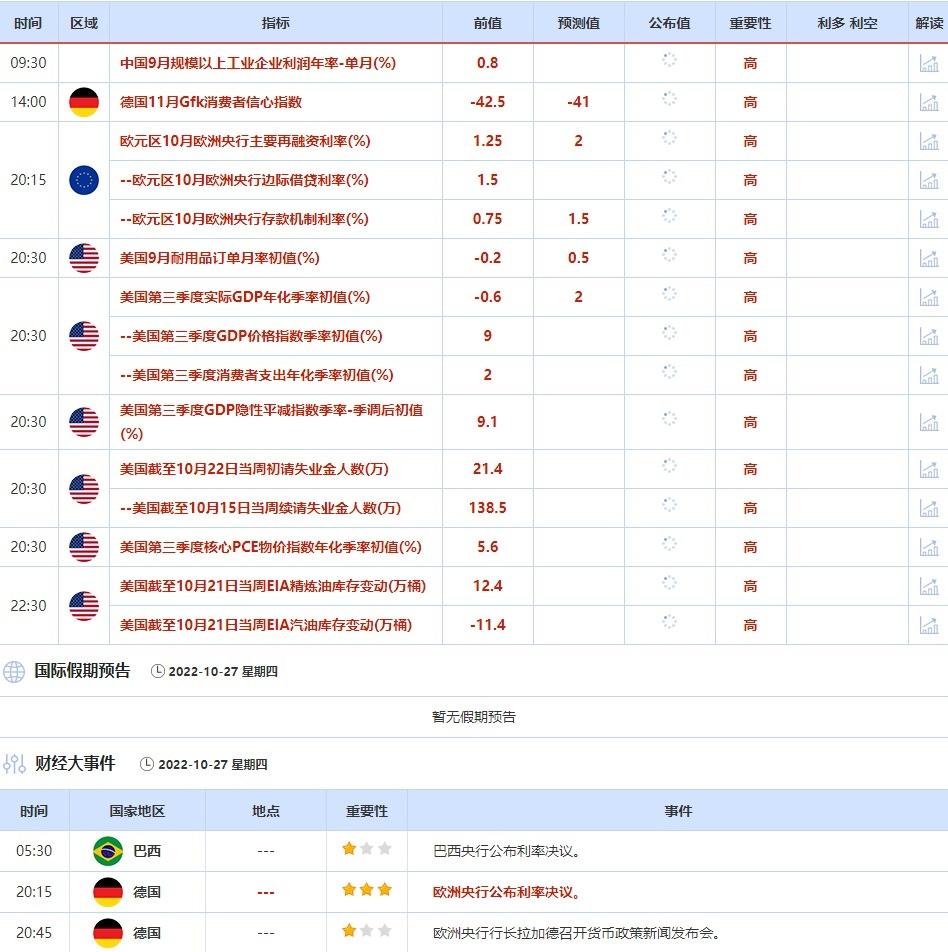Open analysis chart for ECB main refinancing rate
The height and width of the screenshot is (952, 948).
(x=928, y=141)
